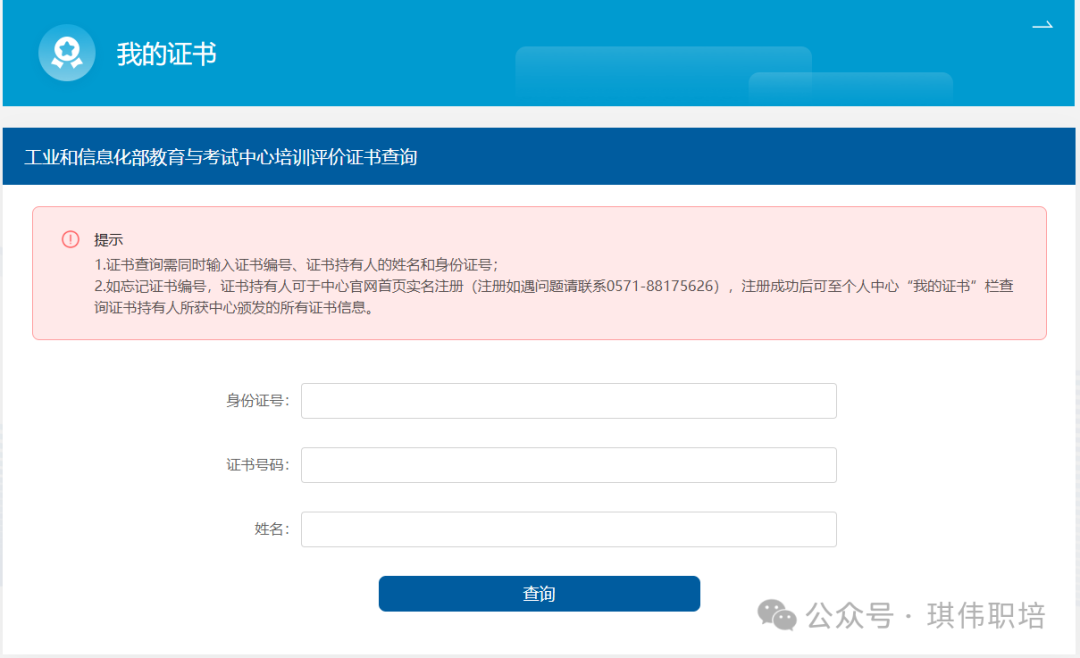1080x658 pixels.
Task: Click the red exclamation warning icon
Action: pyautogui.click(x=70, y=239)
